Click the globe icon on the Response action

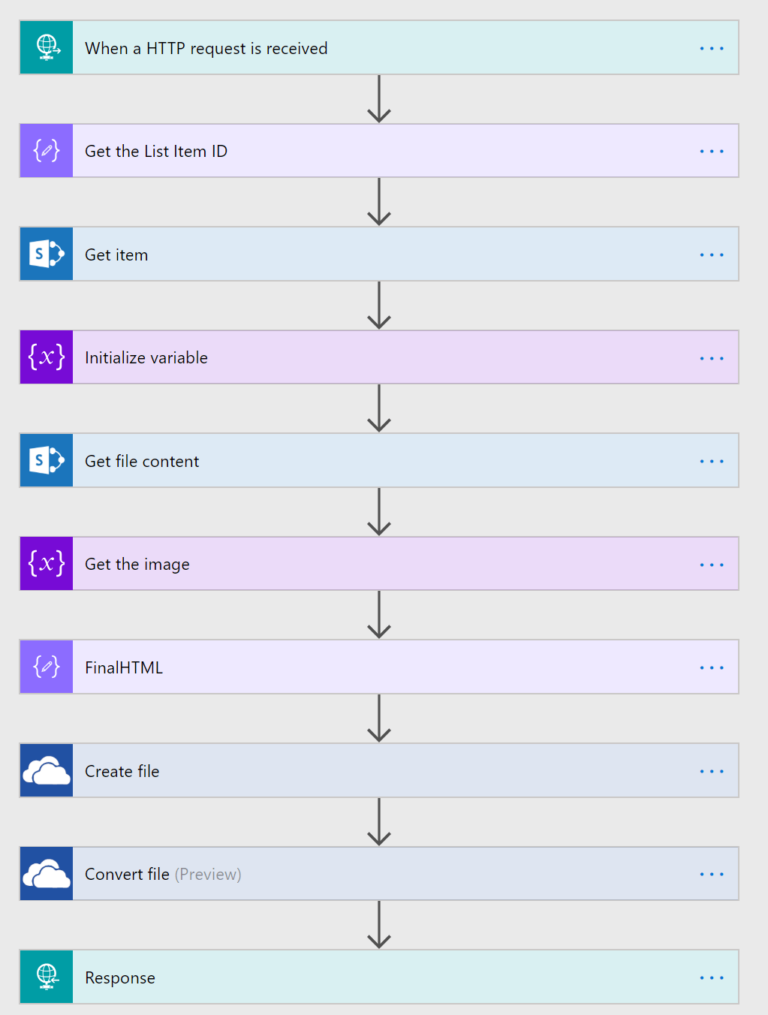pos(45,977)
